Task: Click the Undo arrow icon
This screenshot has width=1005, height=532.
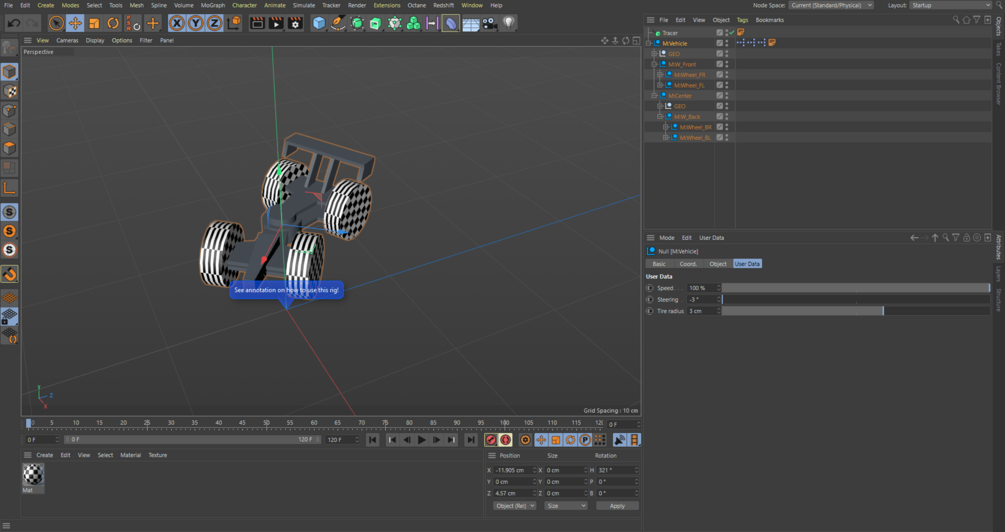Action: 14,23
